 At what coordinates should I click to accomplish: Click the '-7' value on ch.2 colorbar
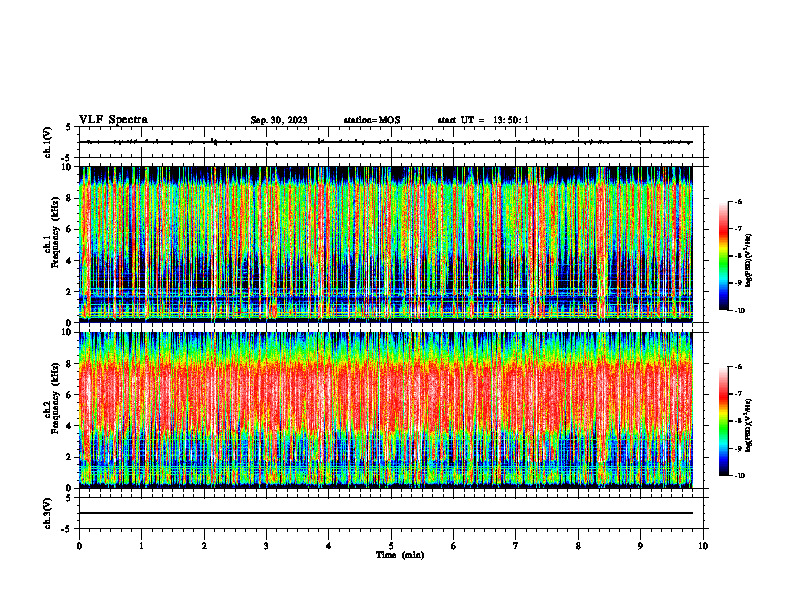click(738, 394)
